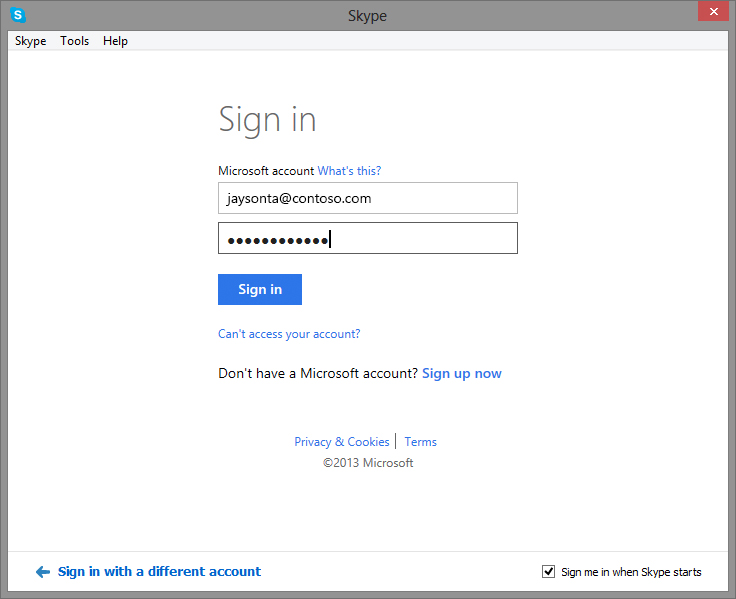Click the Skype logo in the title bar

(x=18, y=15)
